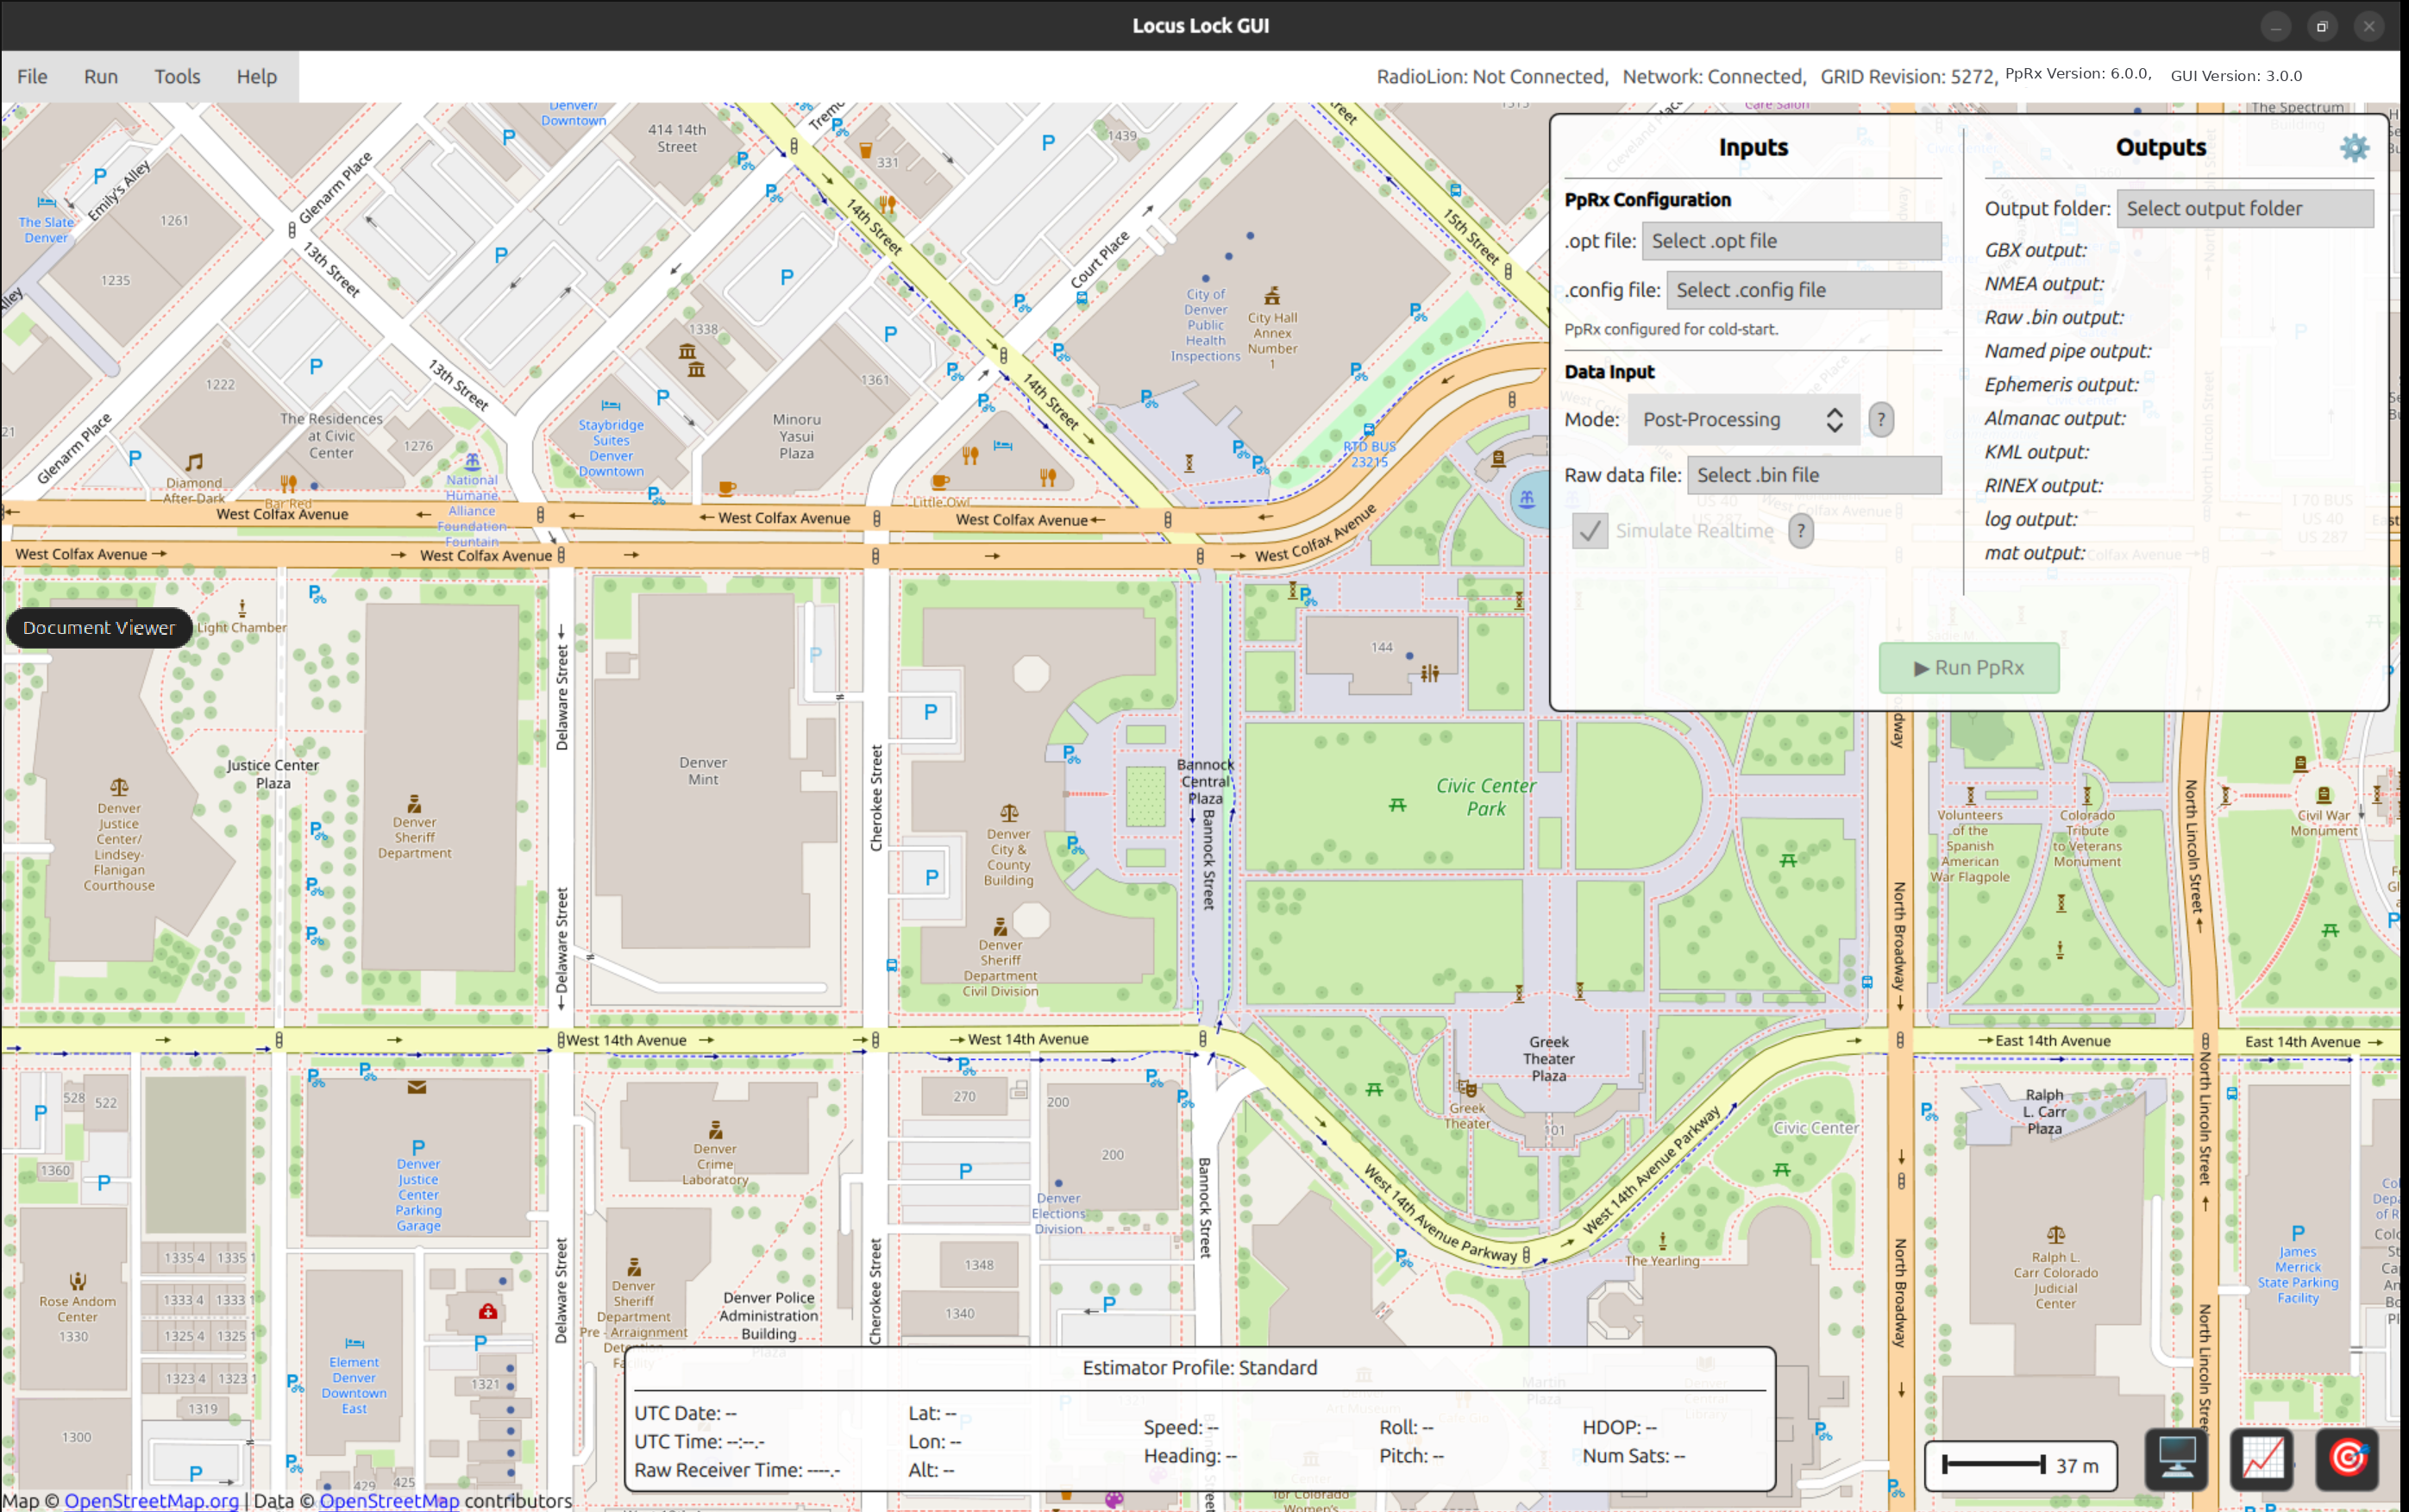The width and height of the screenshot is (2409, 1512).
Task: Open the line chart plot icon button
Action: coord(2262,1458)
